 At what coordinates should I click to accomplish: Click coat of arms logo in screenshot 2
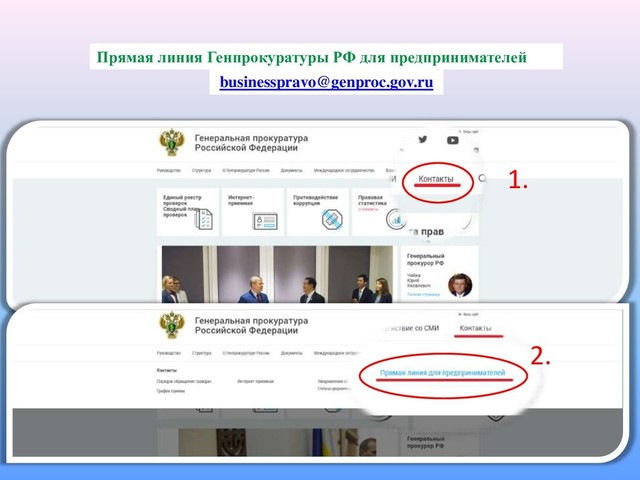pos(172,324)
